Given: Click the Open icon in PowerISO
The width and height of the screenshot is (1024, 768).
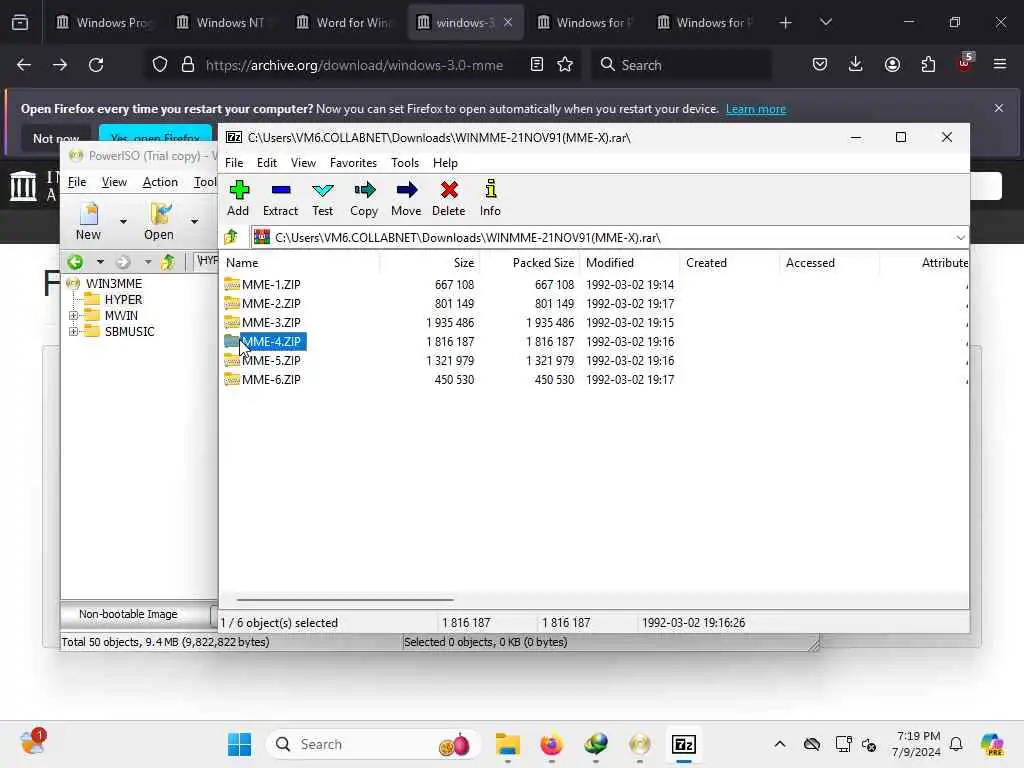Looking at the screenshot, I should (x=159, y=221).
